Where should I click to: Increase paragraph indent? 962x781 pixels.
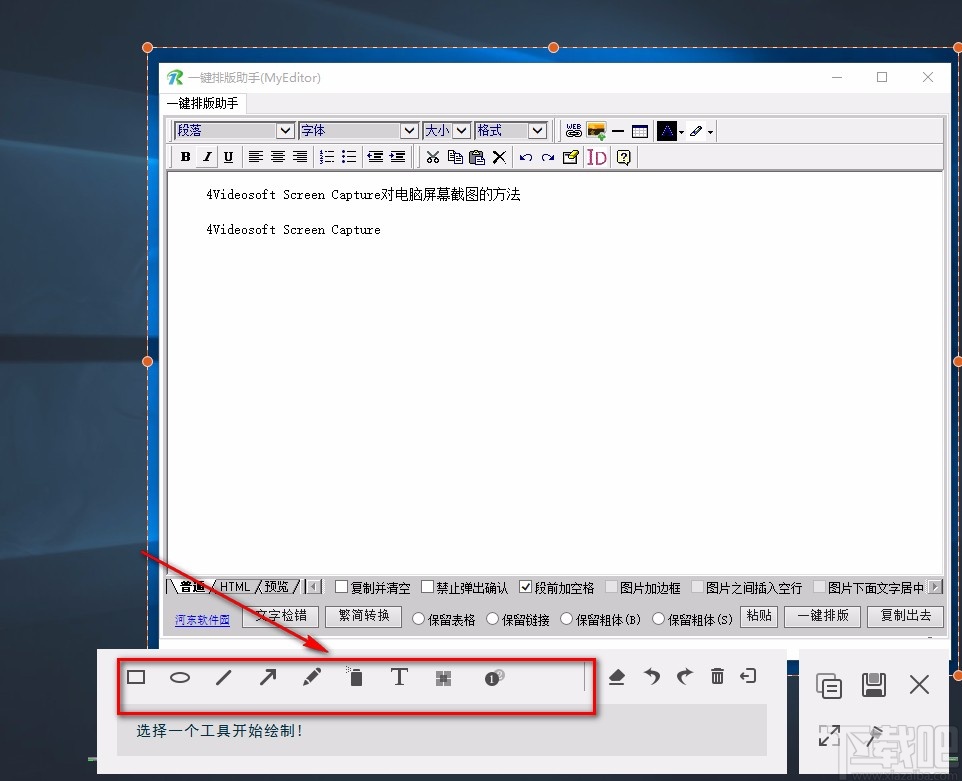point(397,157)
